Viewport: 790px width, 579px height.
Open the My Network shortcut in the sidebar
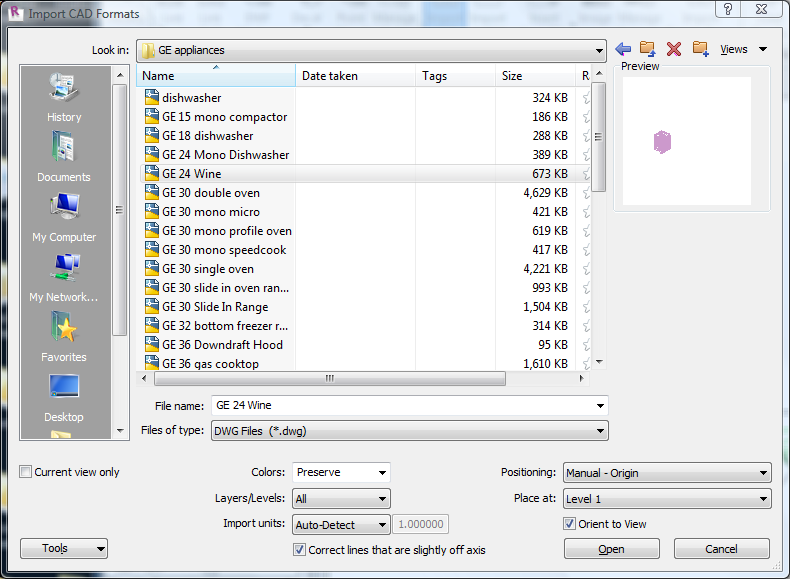(x=64, y=278)
